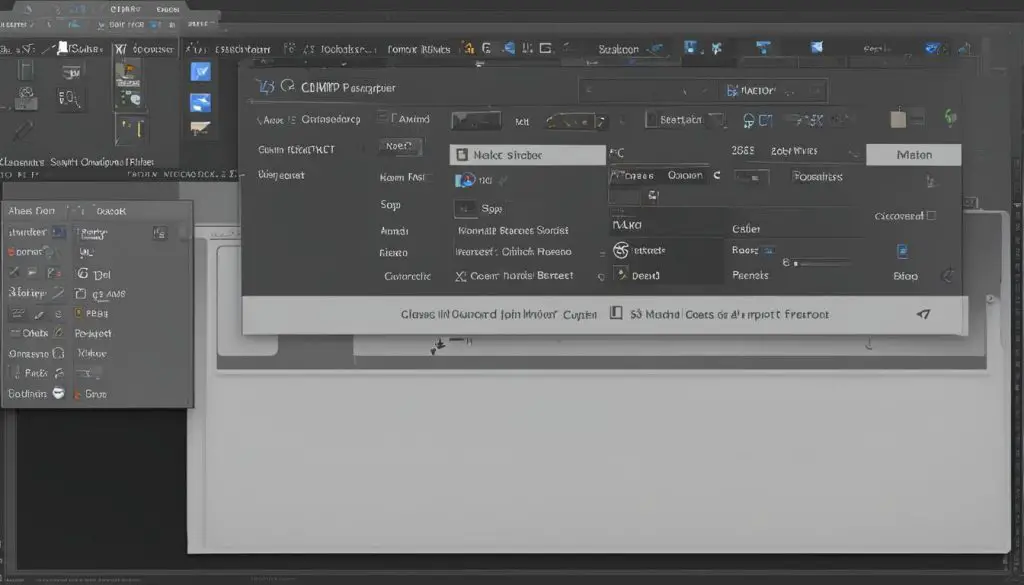
Task: Toggle the 'Ciccoveral' checkbox
Action: pos(931,215)
